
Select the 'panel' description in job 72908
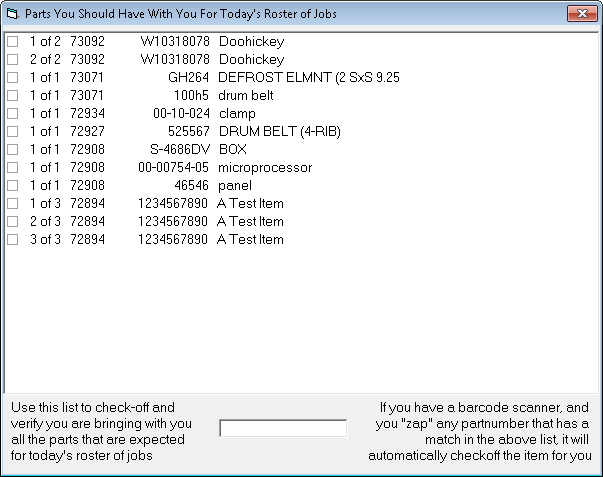235,186
